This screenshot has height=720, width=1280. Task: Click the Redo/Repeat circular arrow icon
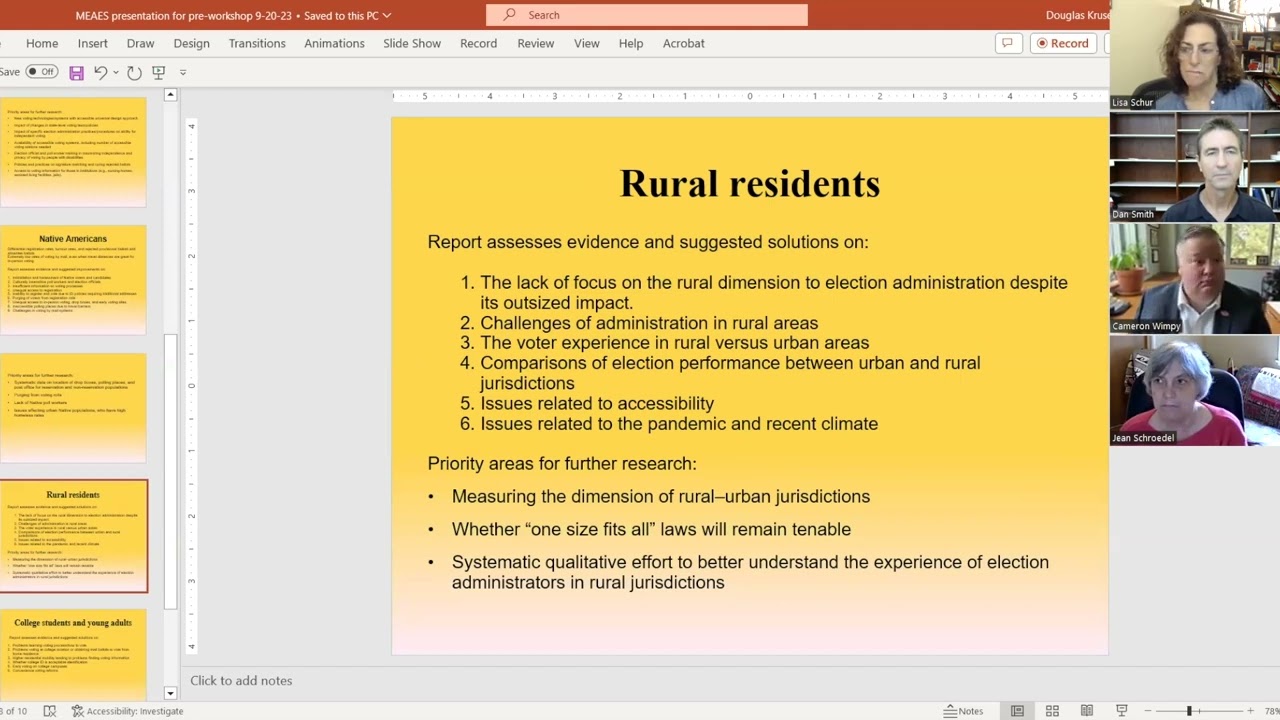point(134,72)
